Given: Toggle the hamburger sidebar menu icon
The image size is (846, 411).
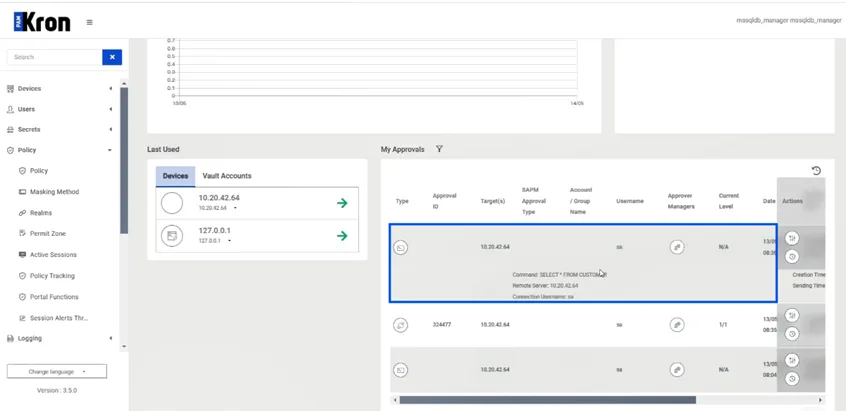Looking at the screenshot, I should coord(90,23).
